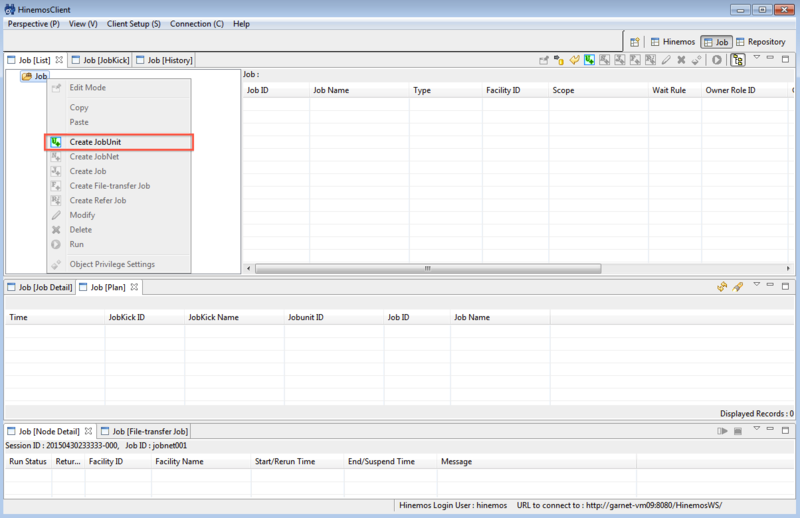This screenshot has width=800, height=518.
Task: Minimize the Job [List] panel
Action: click(x=770, y=58)
